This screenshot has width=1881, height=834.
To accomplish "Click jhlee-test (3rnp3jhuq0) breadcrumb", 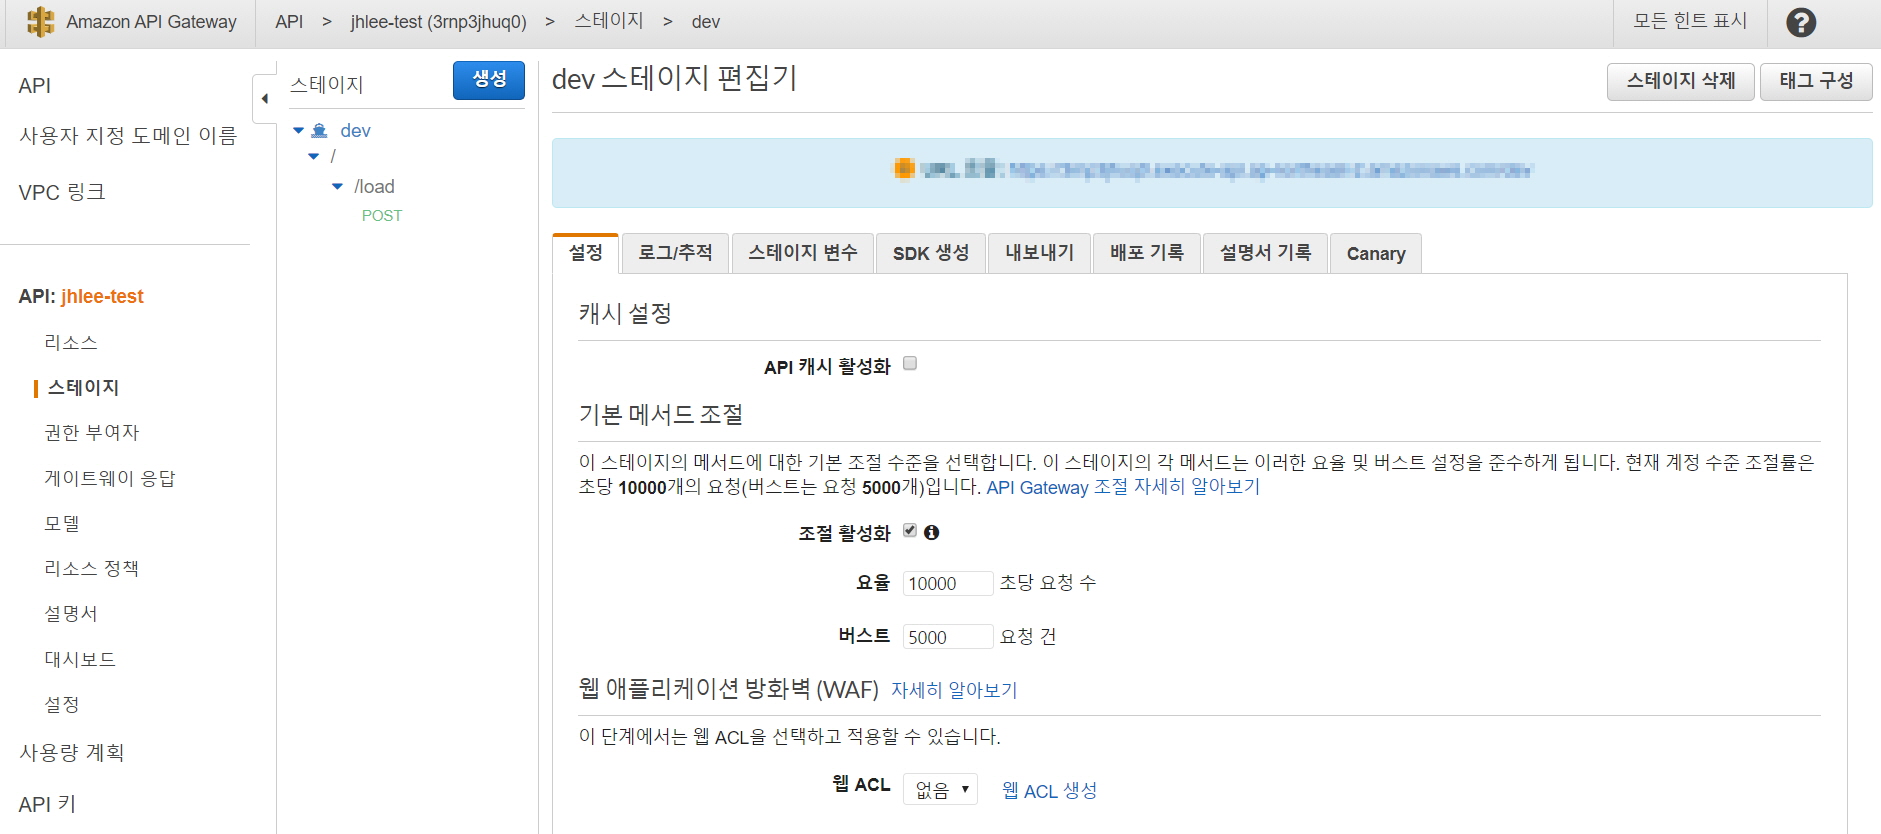I will point(438,22).
